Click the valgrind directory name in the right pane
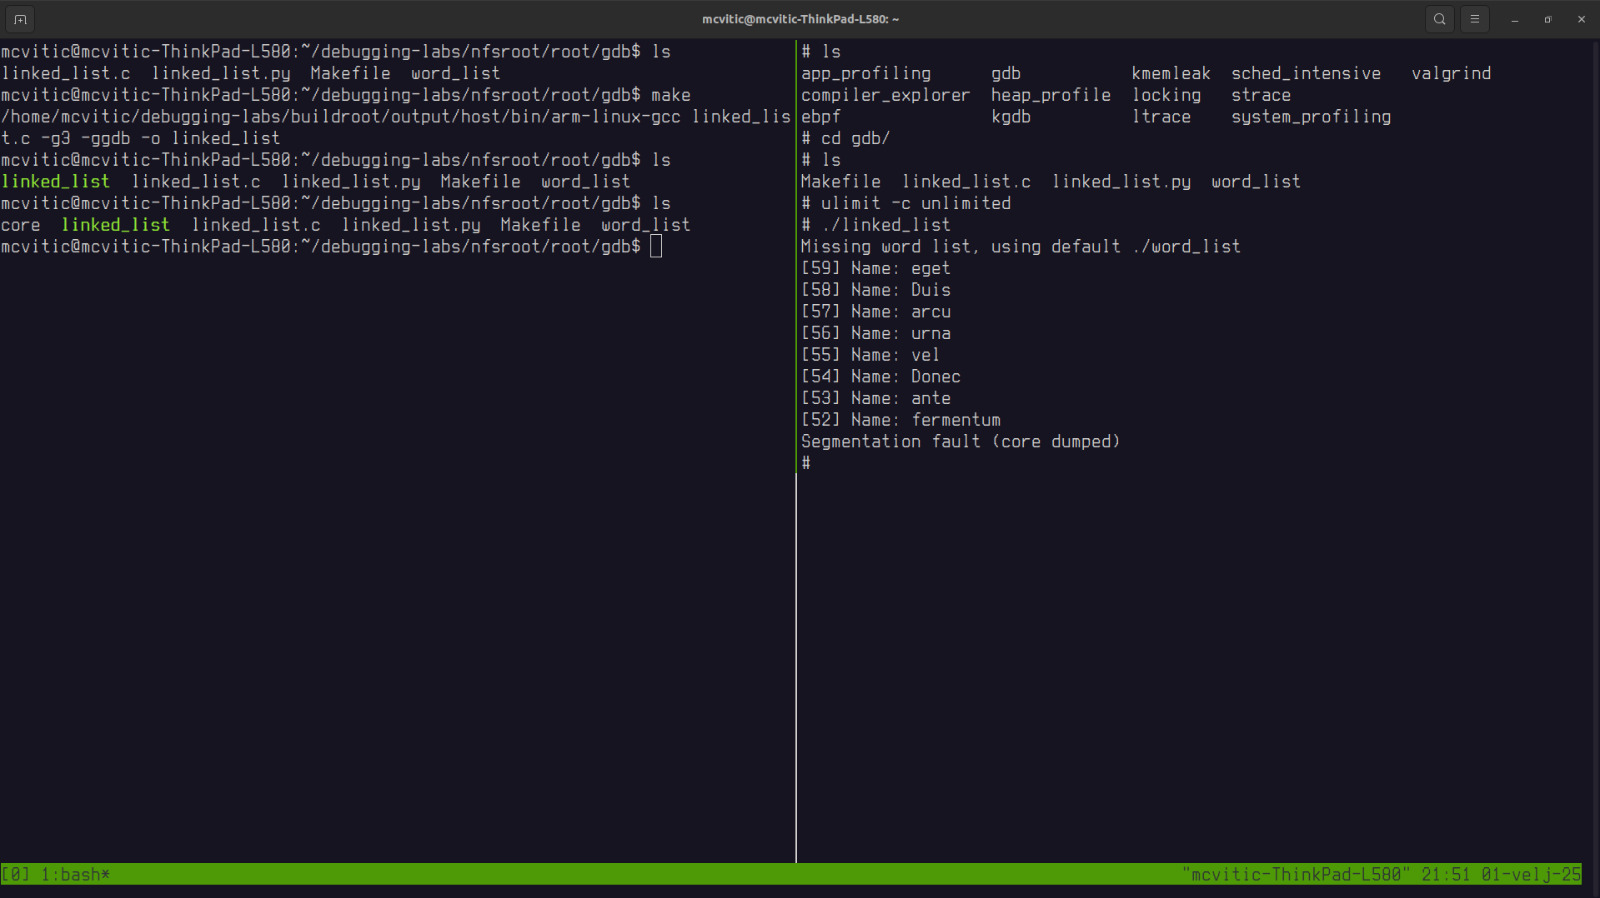Image resolution: width=1600 pixels, height=898 pixels. click(1450, 74)
